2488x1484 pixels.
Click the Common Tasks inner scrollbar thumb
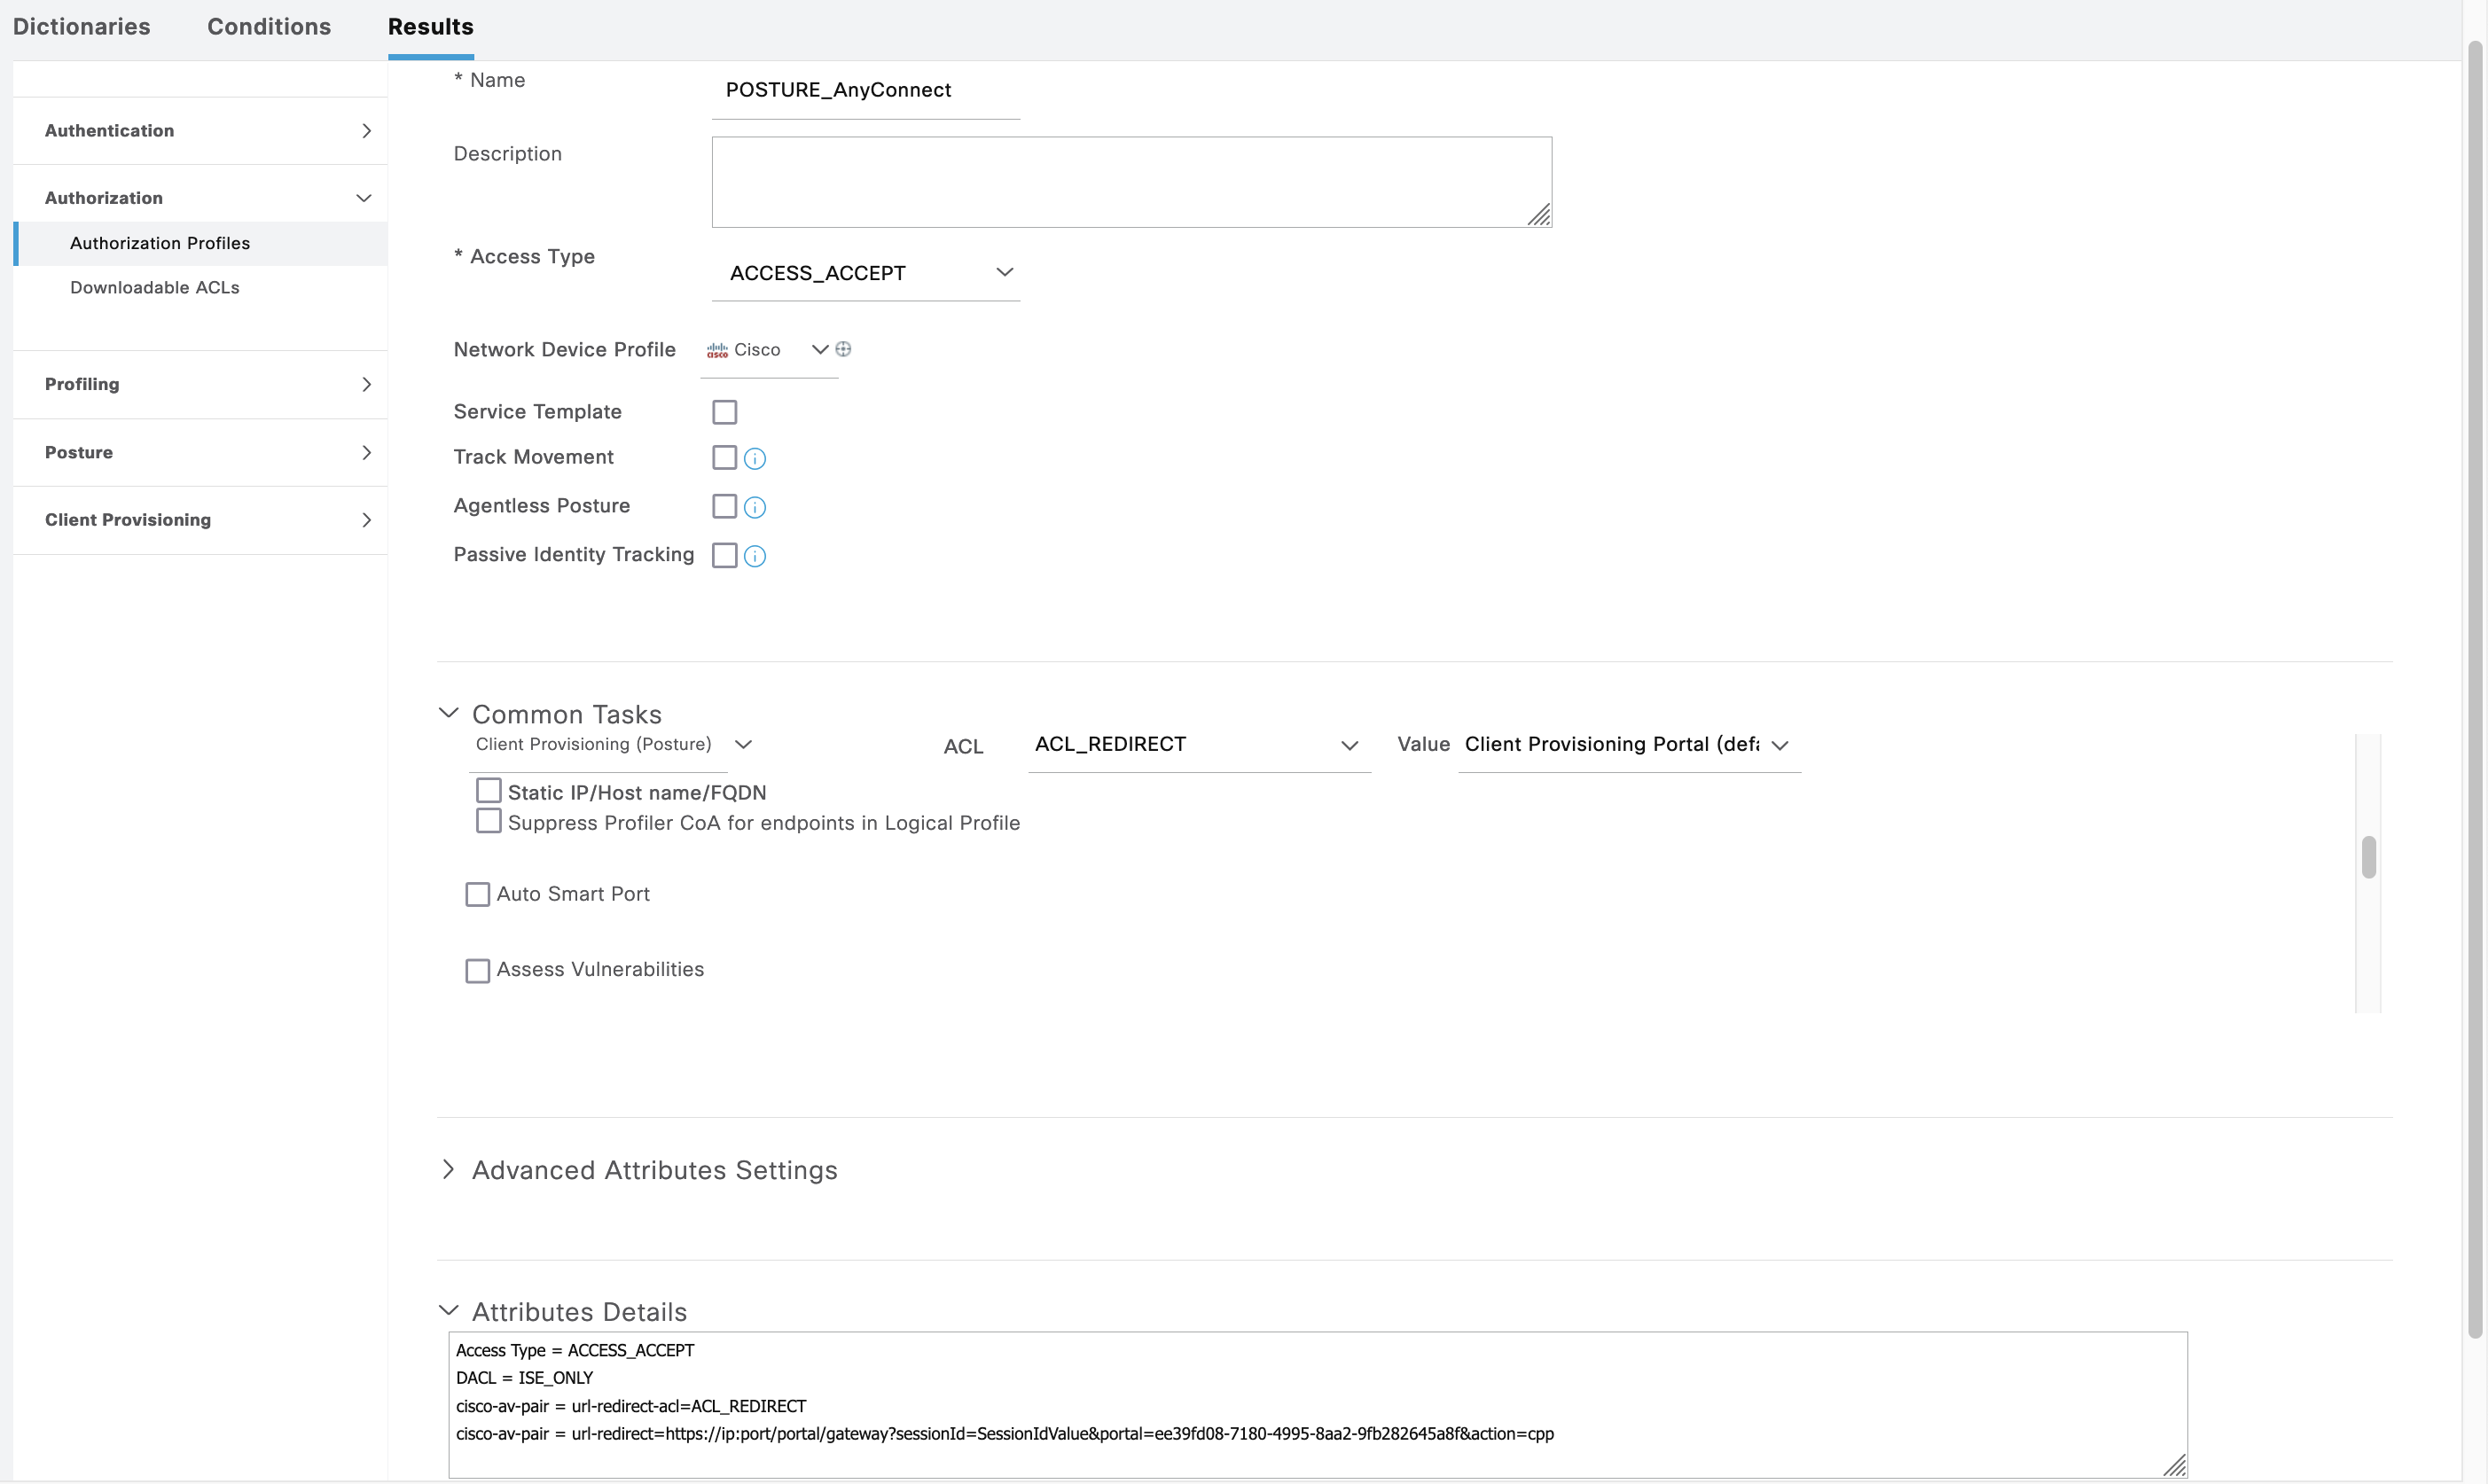point(2369,857)
